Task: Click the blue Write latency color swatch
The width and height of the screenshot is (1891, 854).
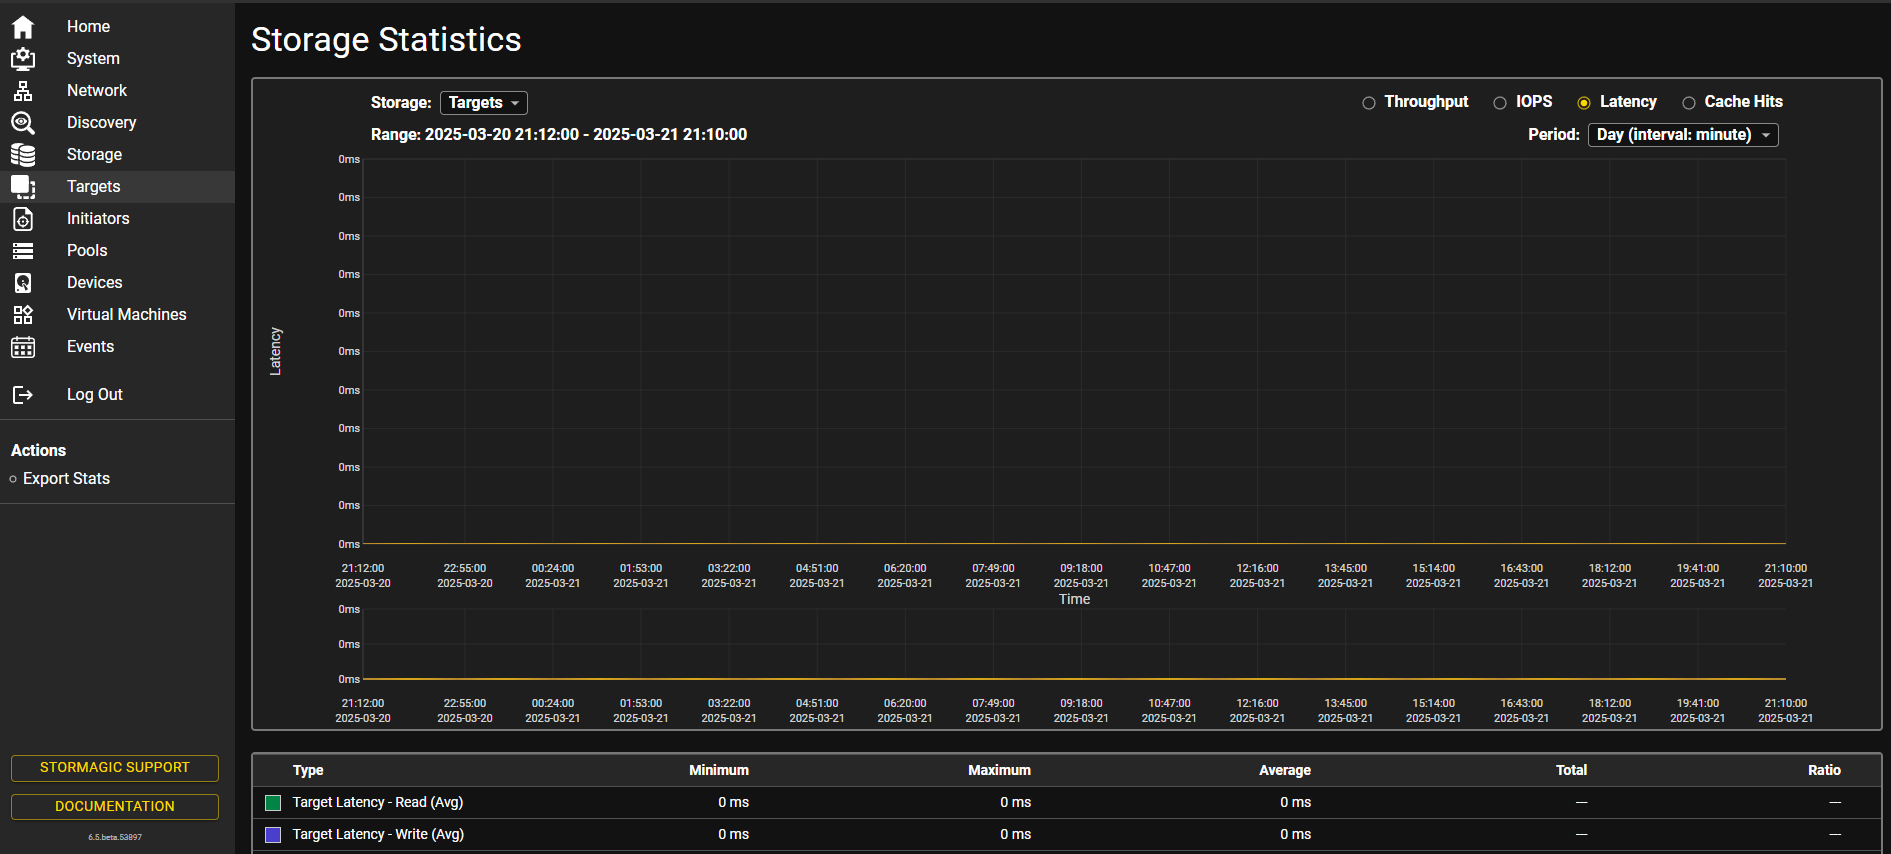Action: (273, 835)
